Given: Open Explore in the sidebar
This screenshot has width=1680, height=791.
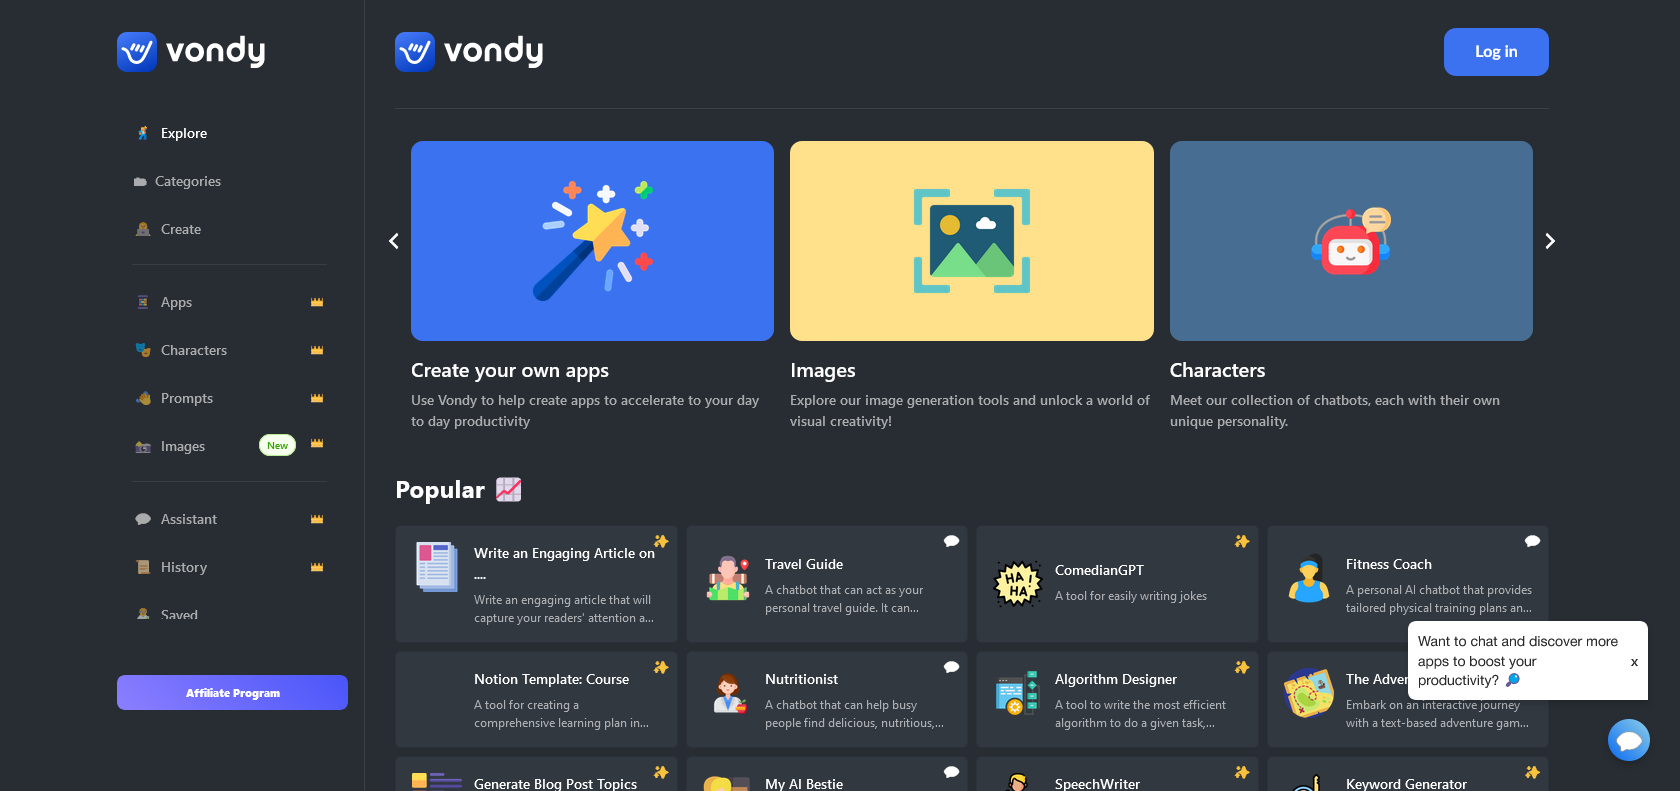Looking at the screenshot, I should click(x=183, y=133).
